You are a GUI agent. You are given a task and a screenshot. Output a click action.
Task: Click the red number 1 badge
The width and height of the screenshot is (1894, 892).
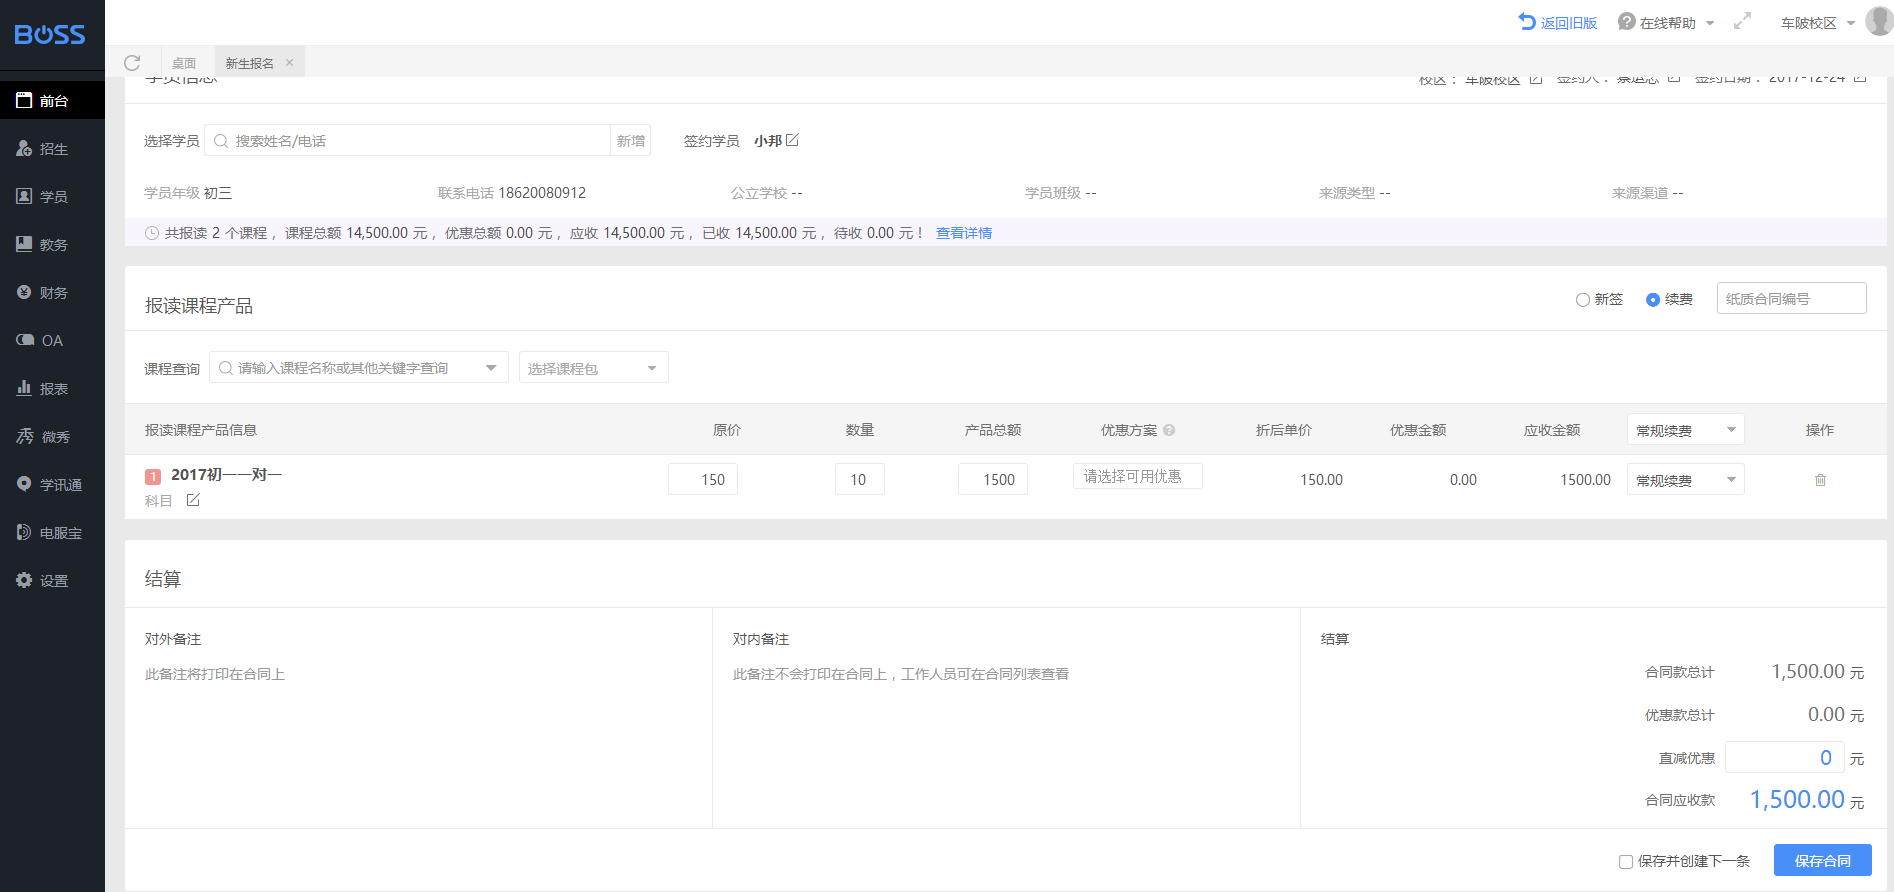[153, 477]
